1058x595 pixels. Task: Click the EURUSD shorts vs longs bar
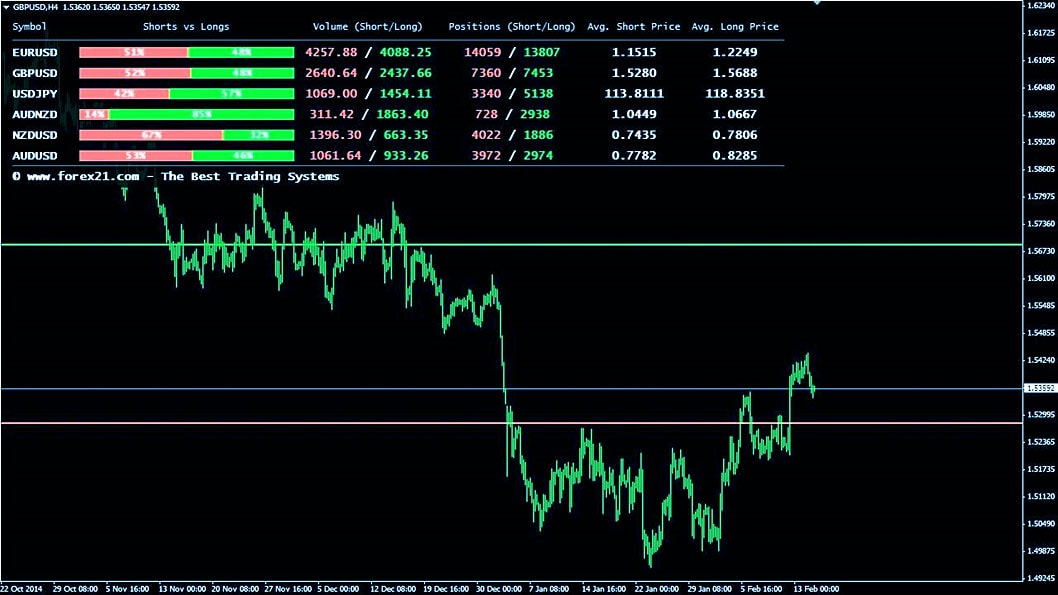point(187,52)
